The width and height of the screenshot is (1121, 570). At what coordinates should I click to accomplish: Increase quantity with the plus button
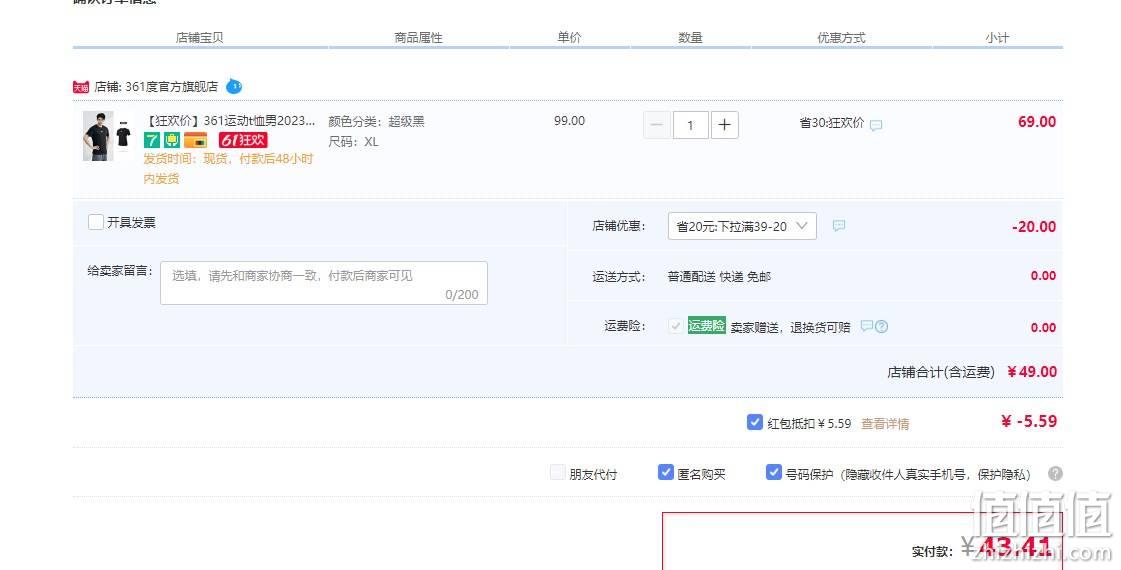click(x=724, y=125)
